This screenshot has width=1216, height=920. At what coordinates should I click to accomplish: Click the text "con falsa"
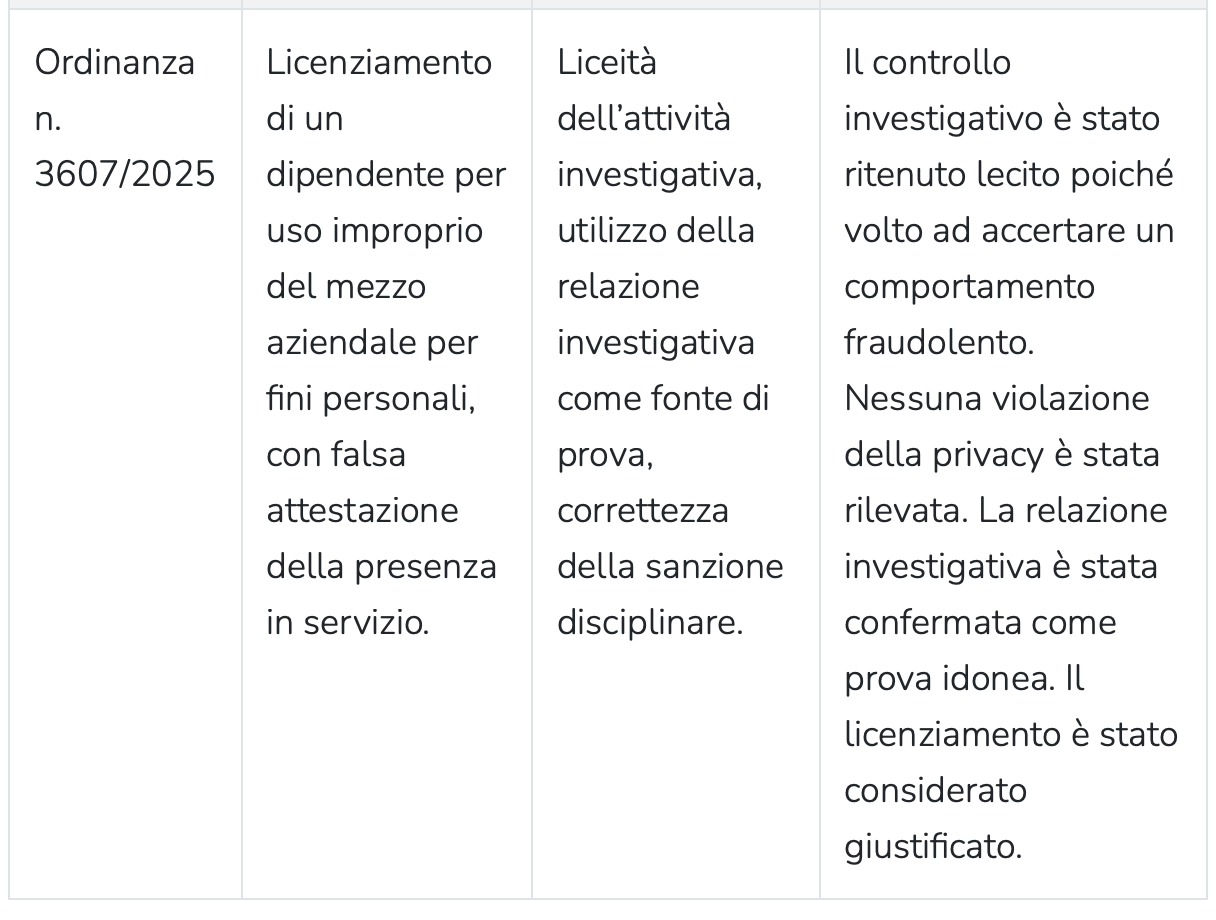click(x=336, y=455)
